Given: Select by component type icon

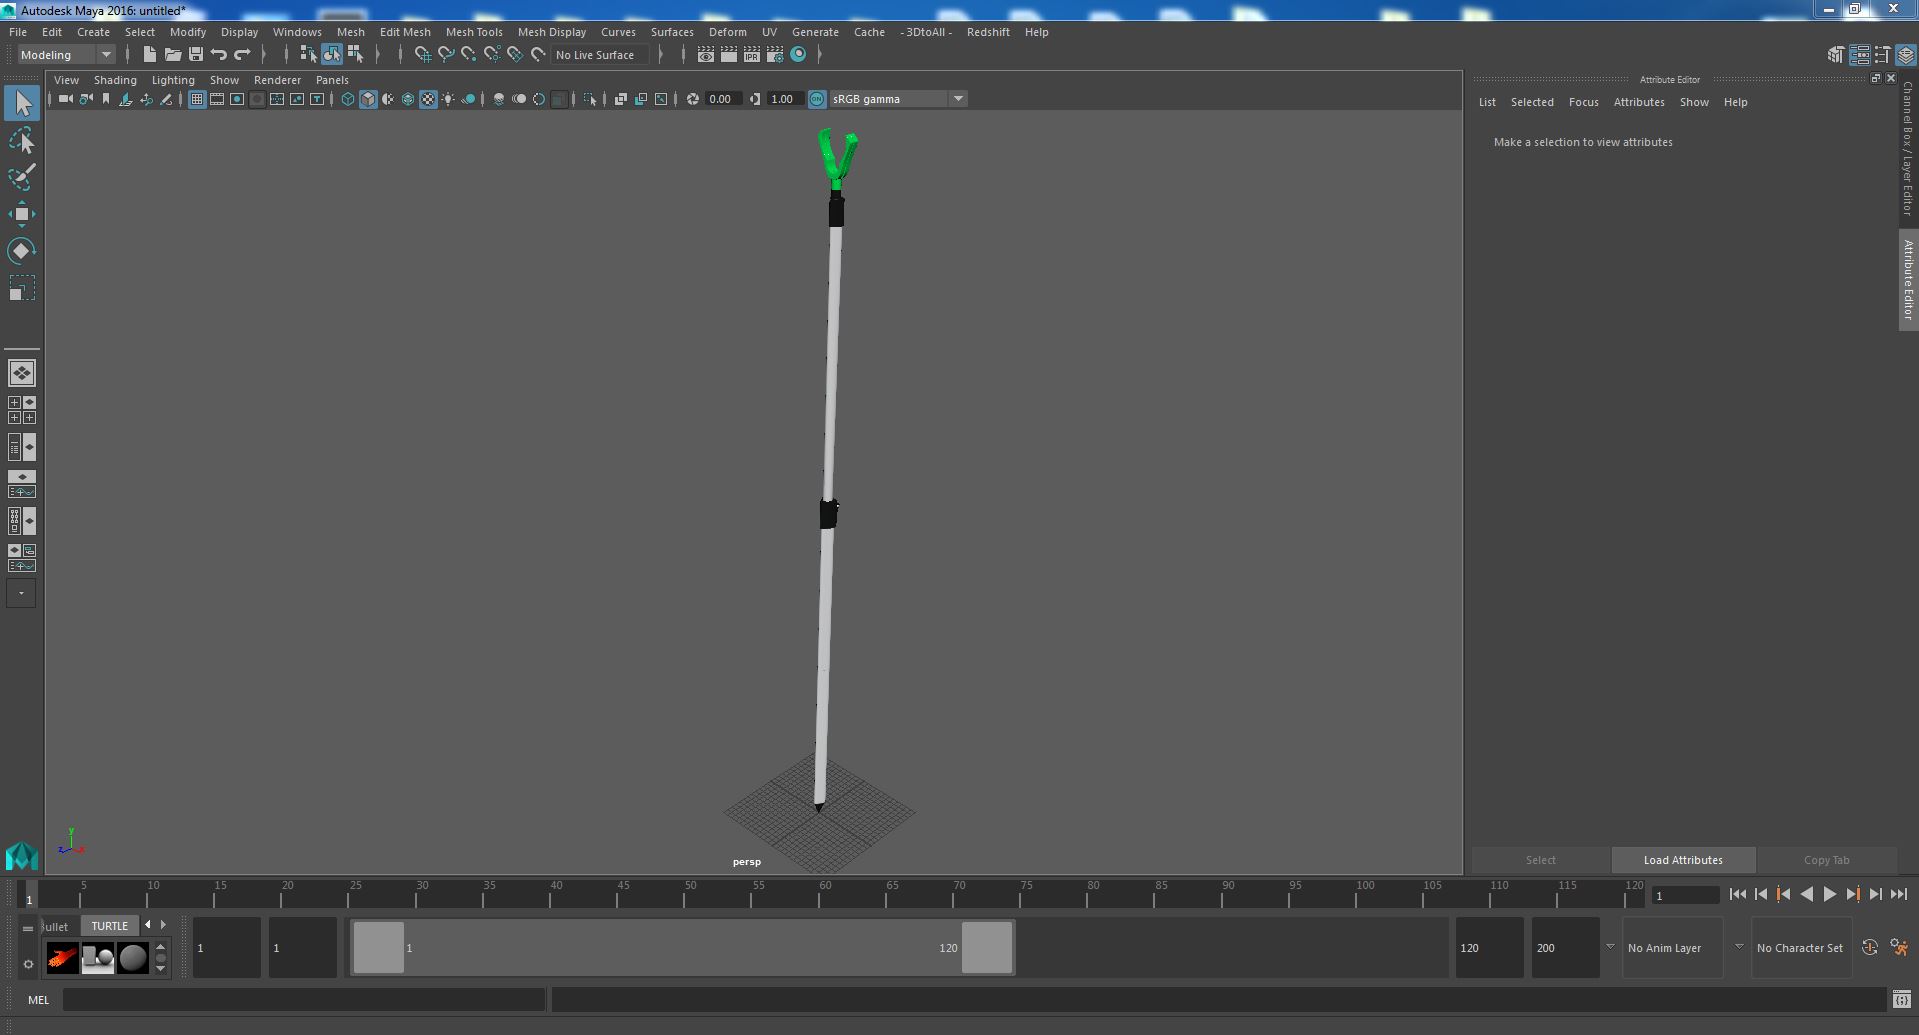Looking at the screenshot, I should coord(355,55).
